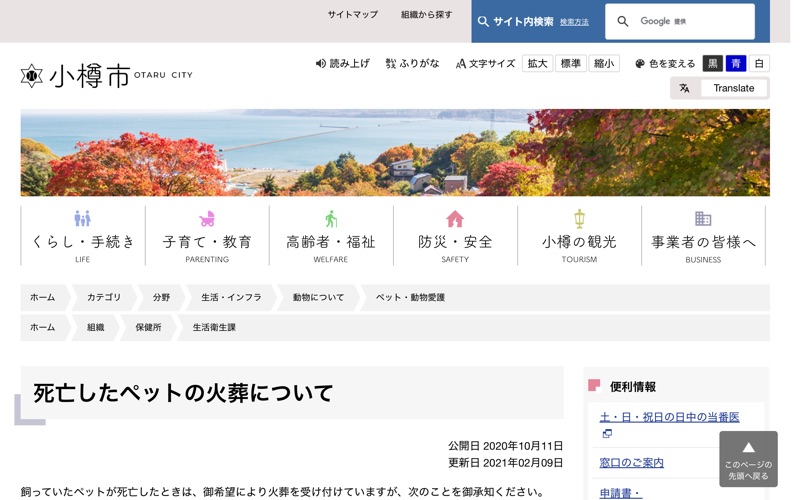This screenshot has height=500, width=800.
Task: Click the stroller icon above 子育て・教育
Action: 207,219
